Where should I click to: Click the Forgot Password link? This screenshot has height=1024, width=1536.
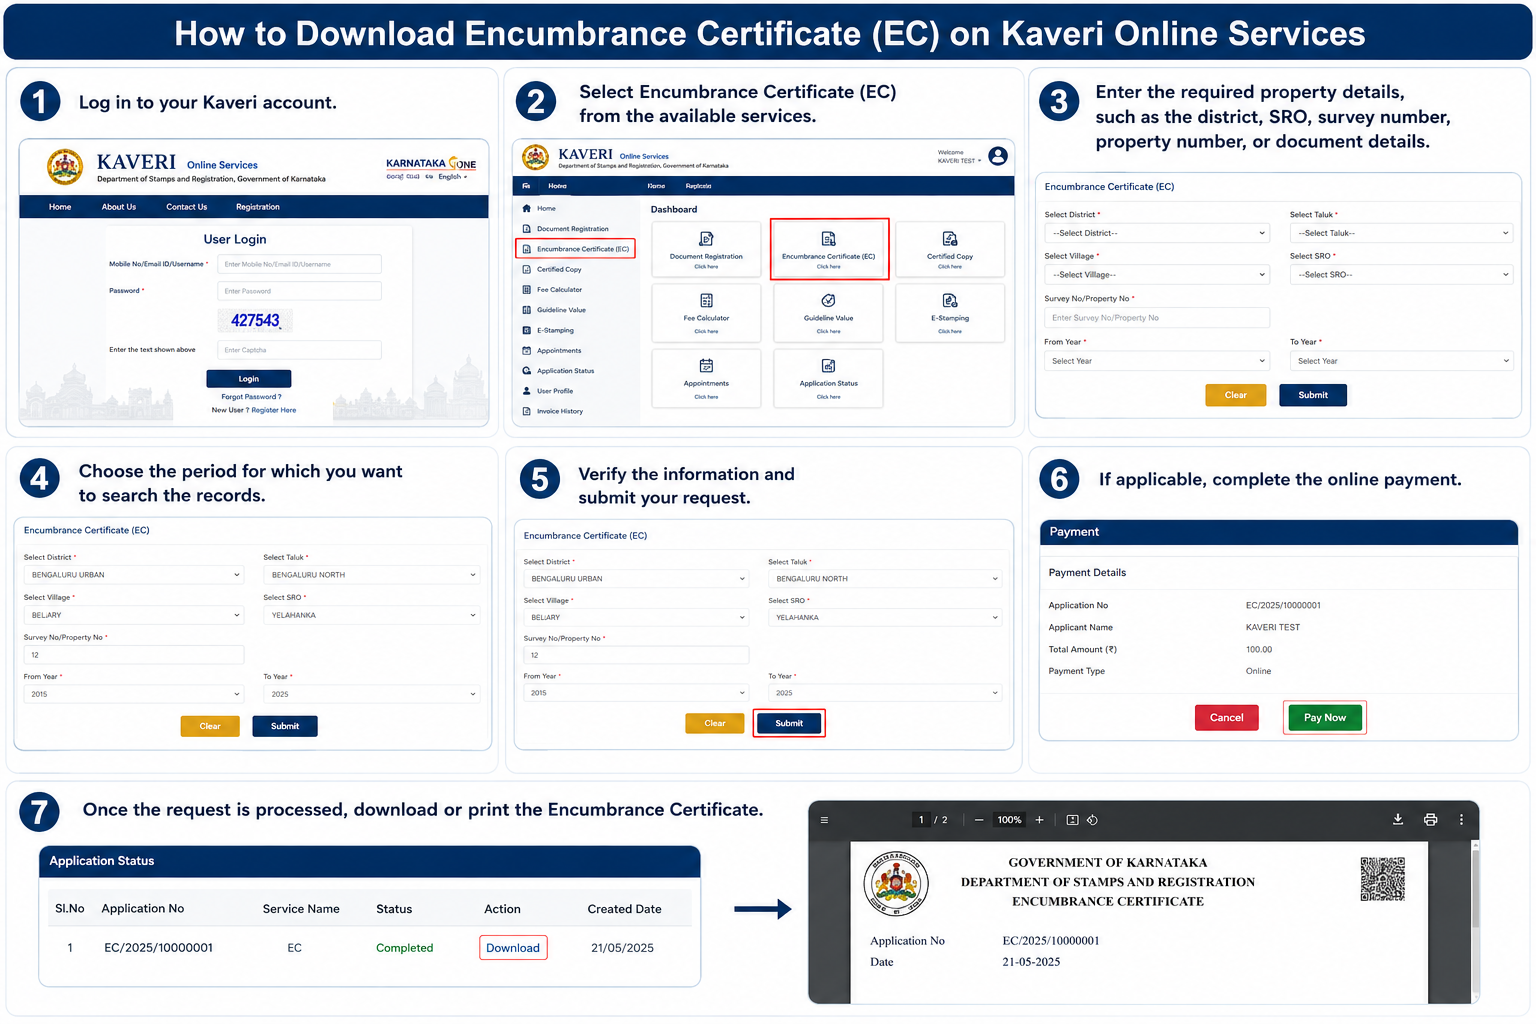pyautogui.click(x=251, y=397)
